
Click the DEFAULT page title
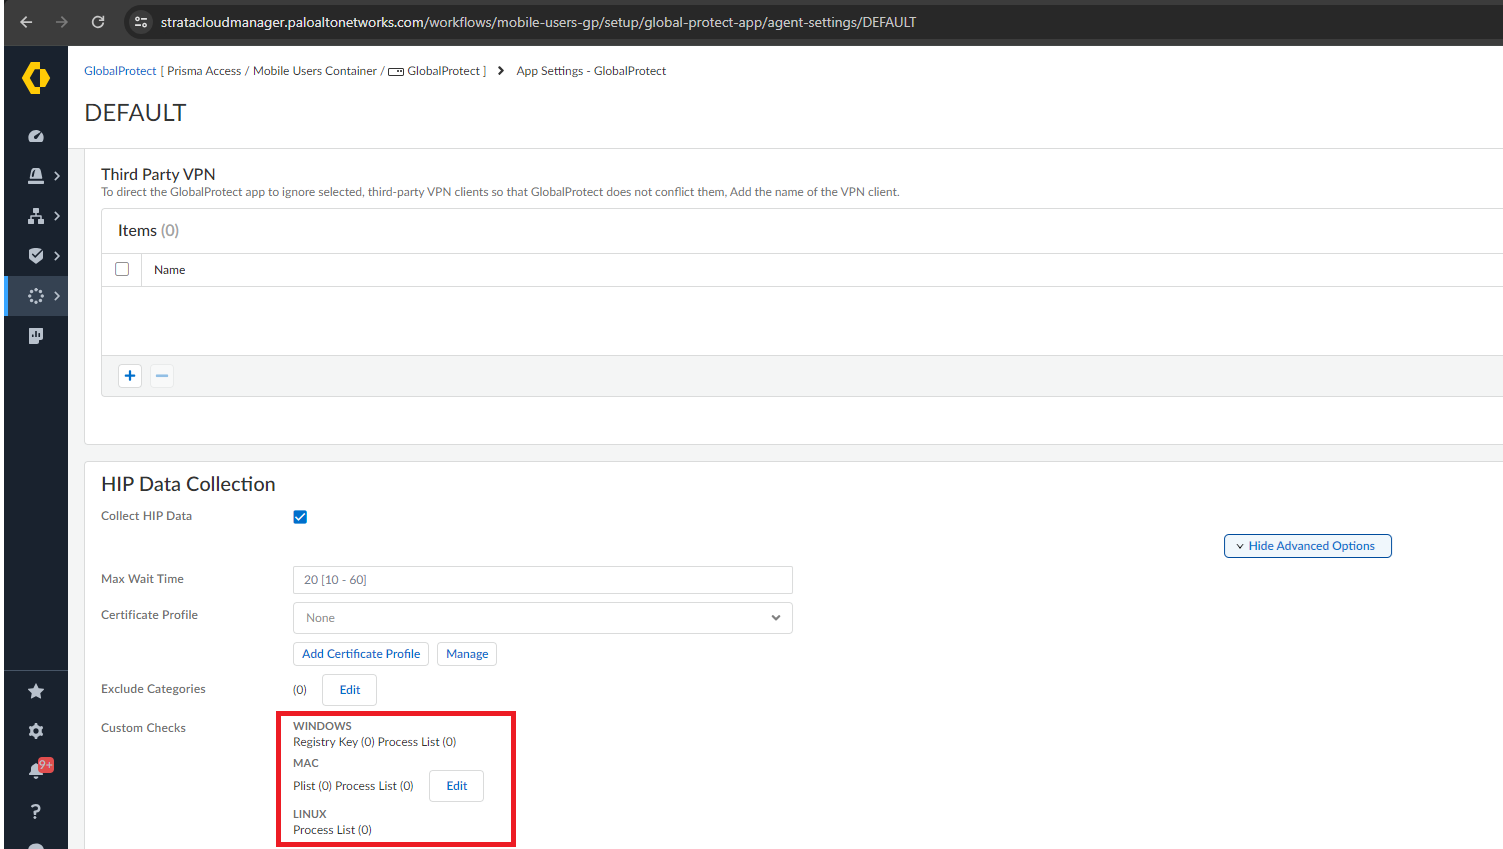(135, 113)
